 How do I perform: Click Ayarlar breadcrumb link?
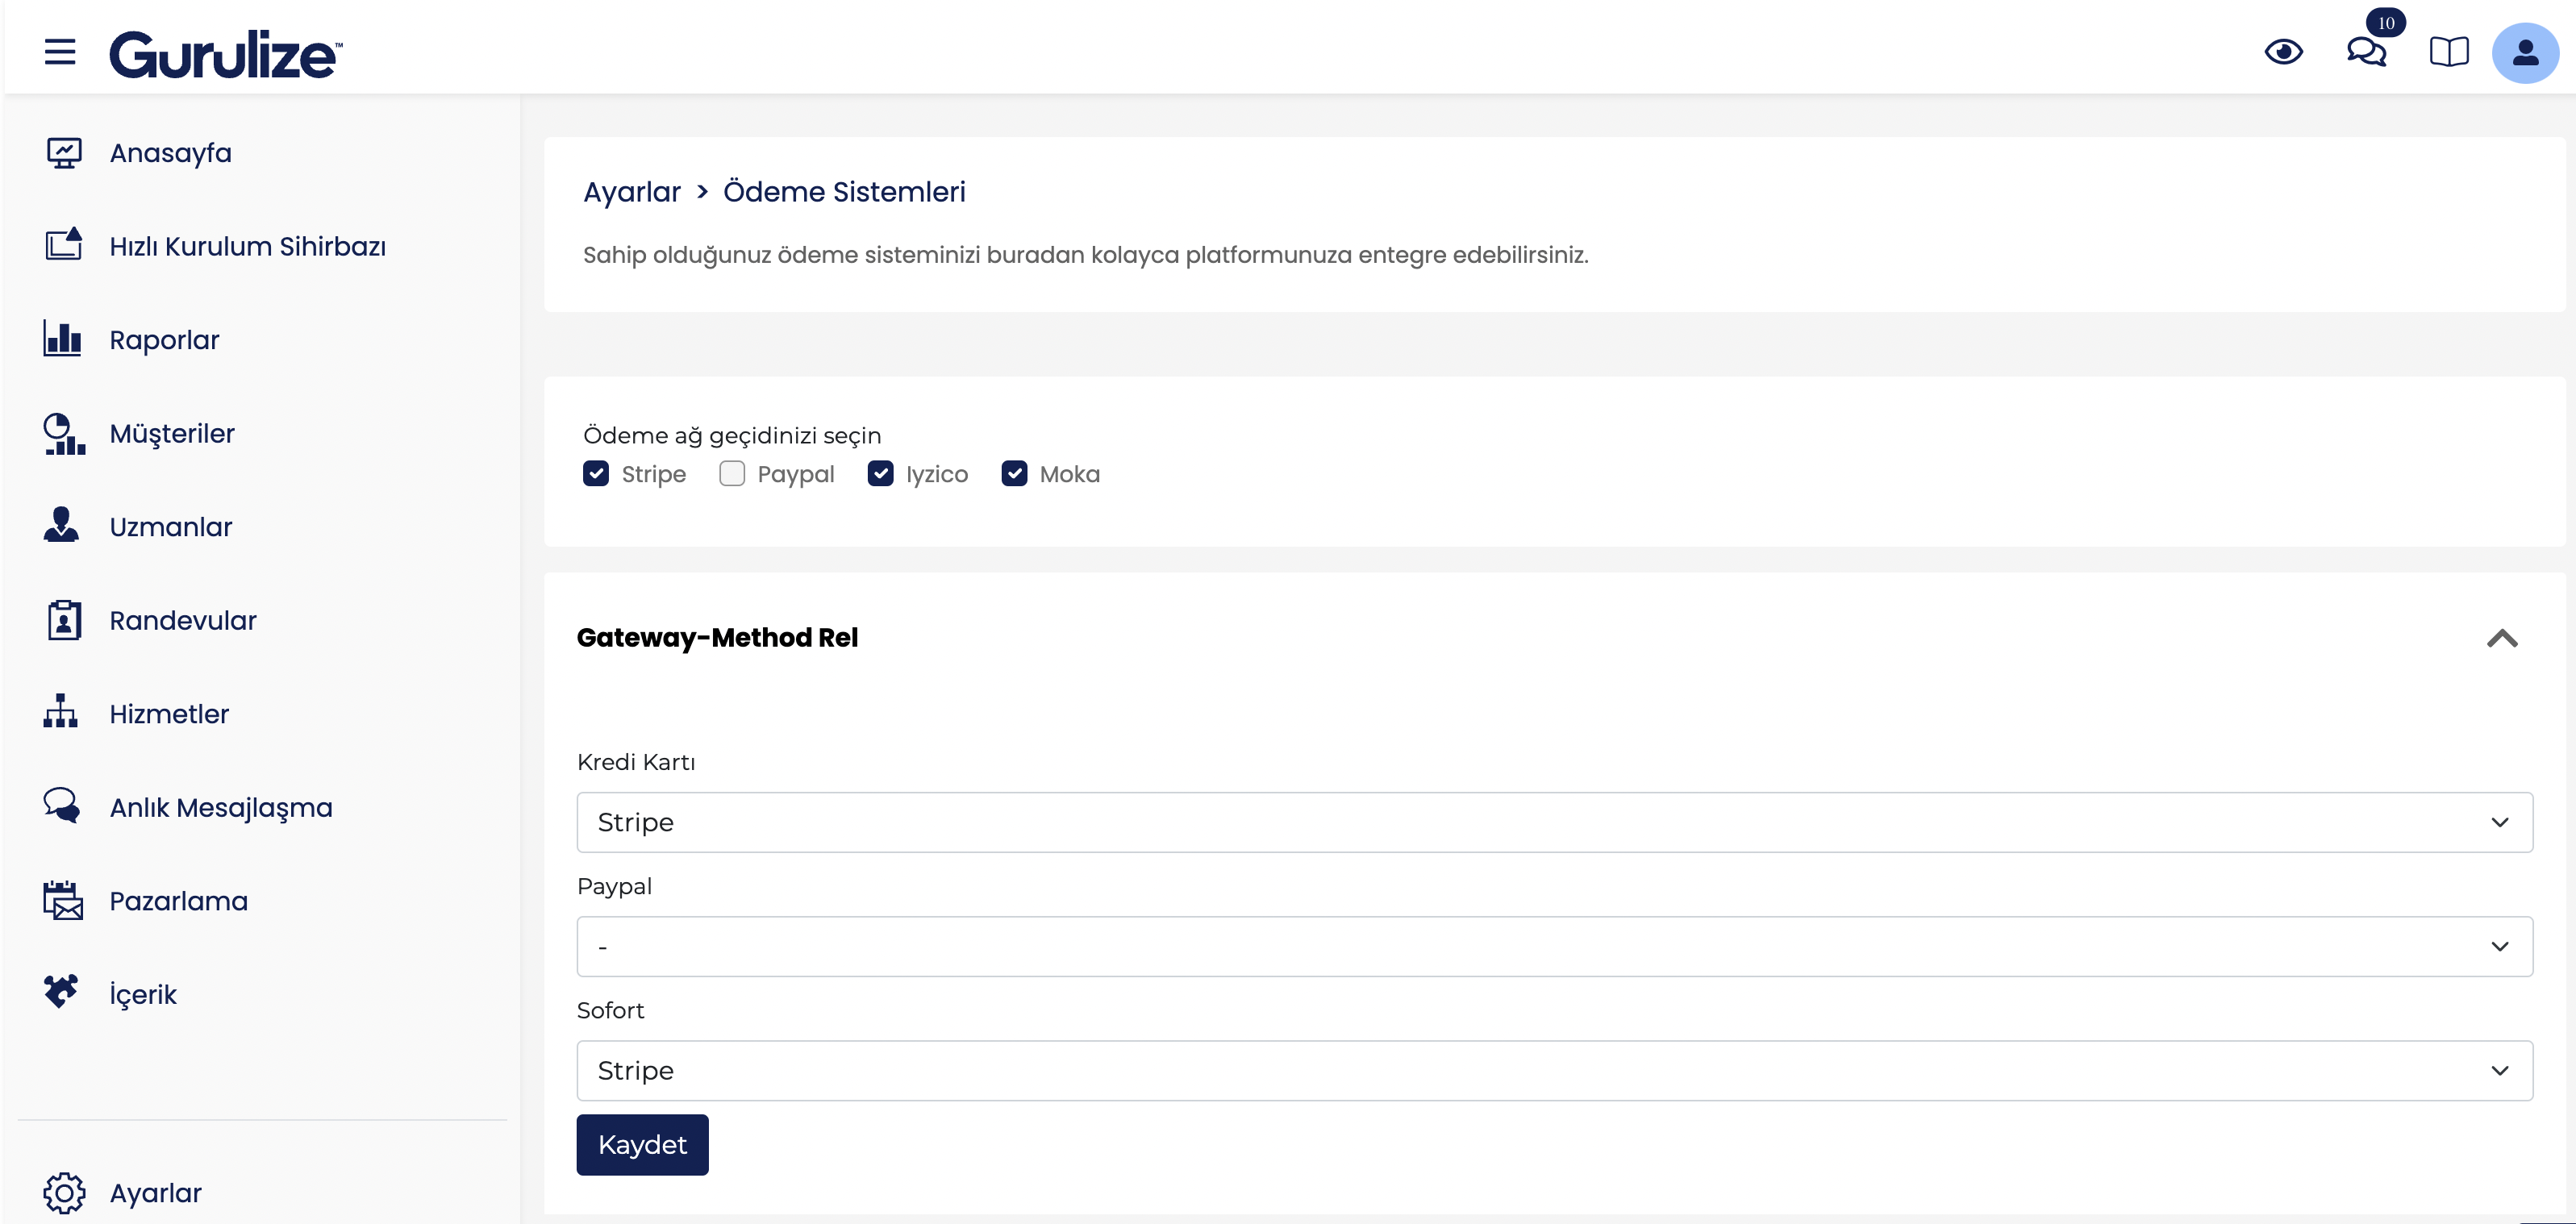tap(632, 192)
